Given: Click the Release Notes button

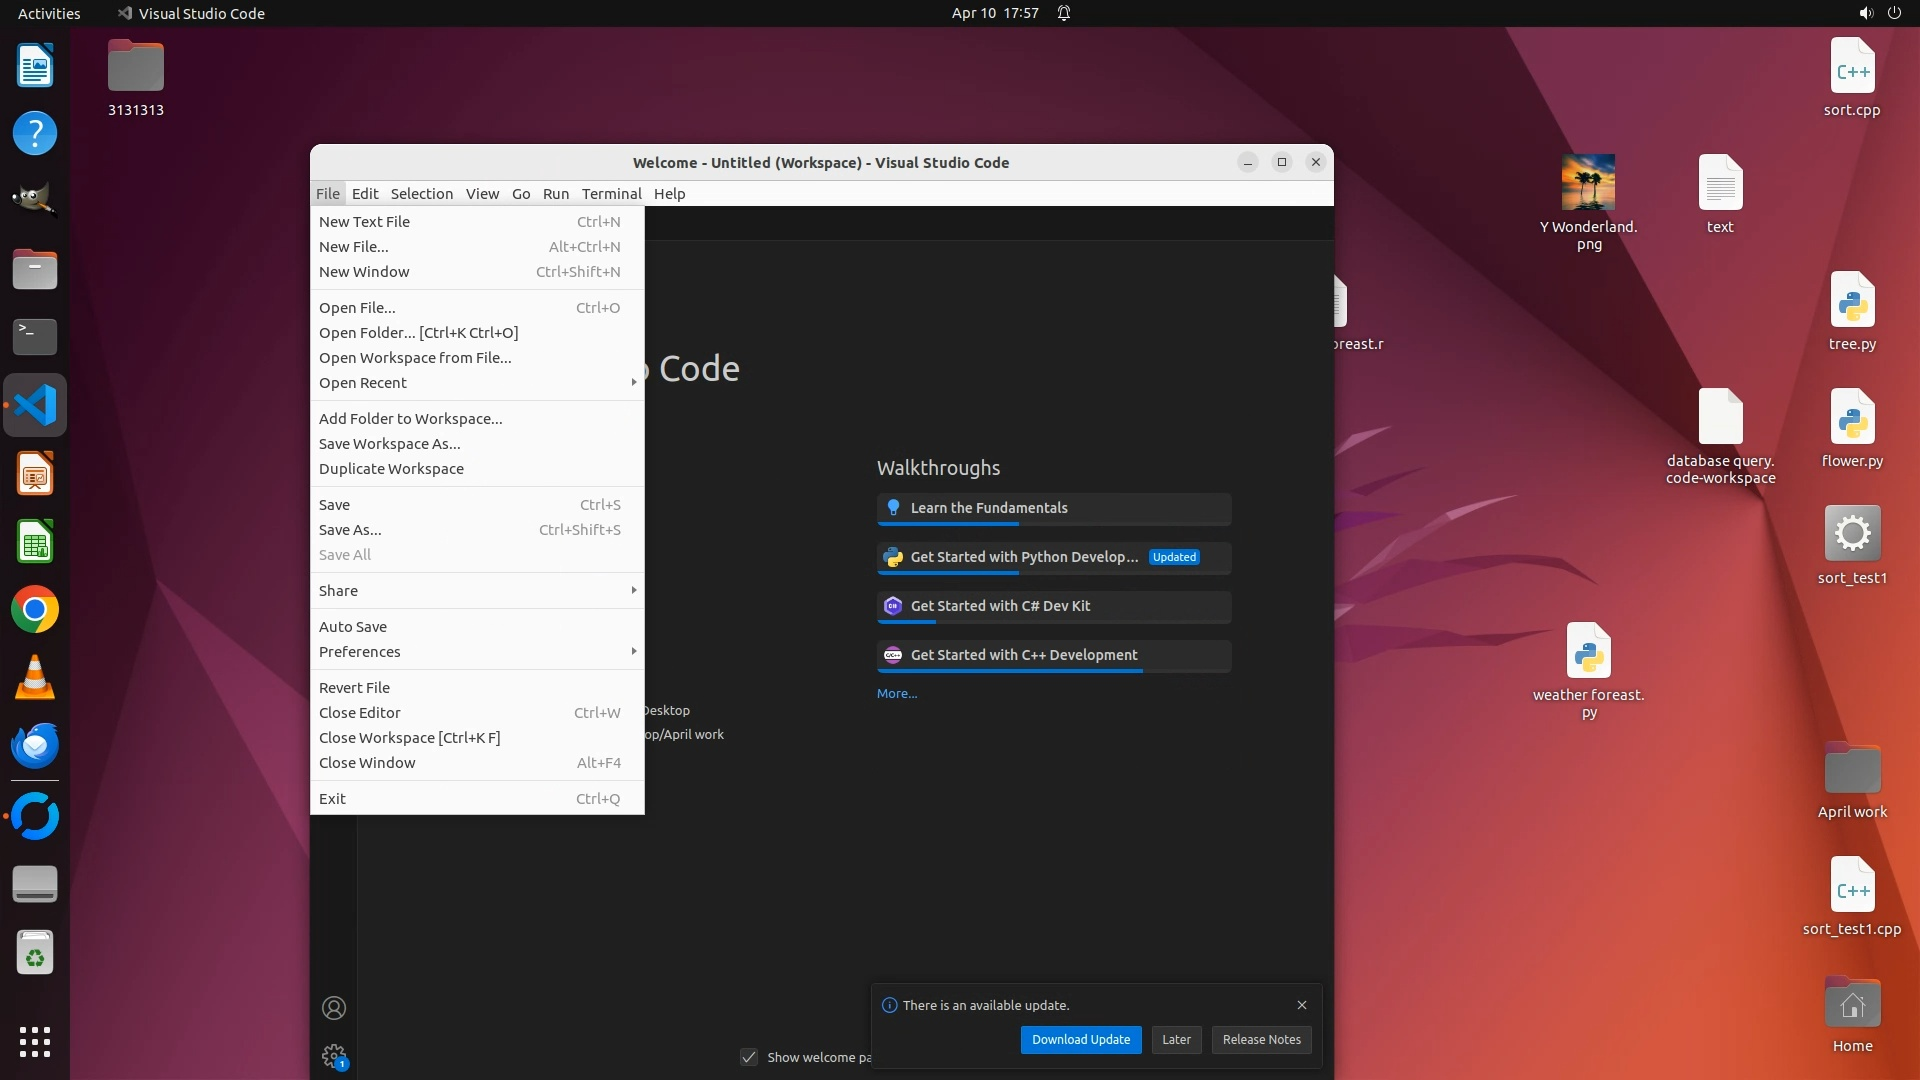Looking at the screenshot, I should click(x=1261, y=1040).
